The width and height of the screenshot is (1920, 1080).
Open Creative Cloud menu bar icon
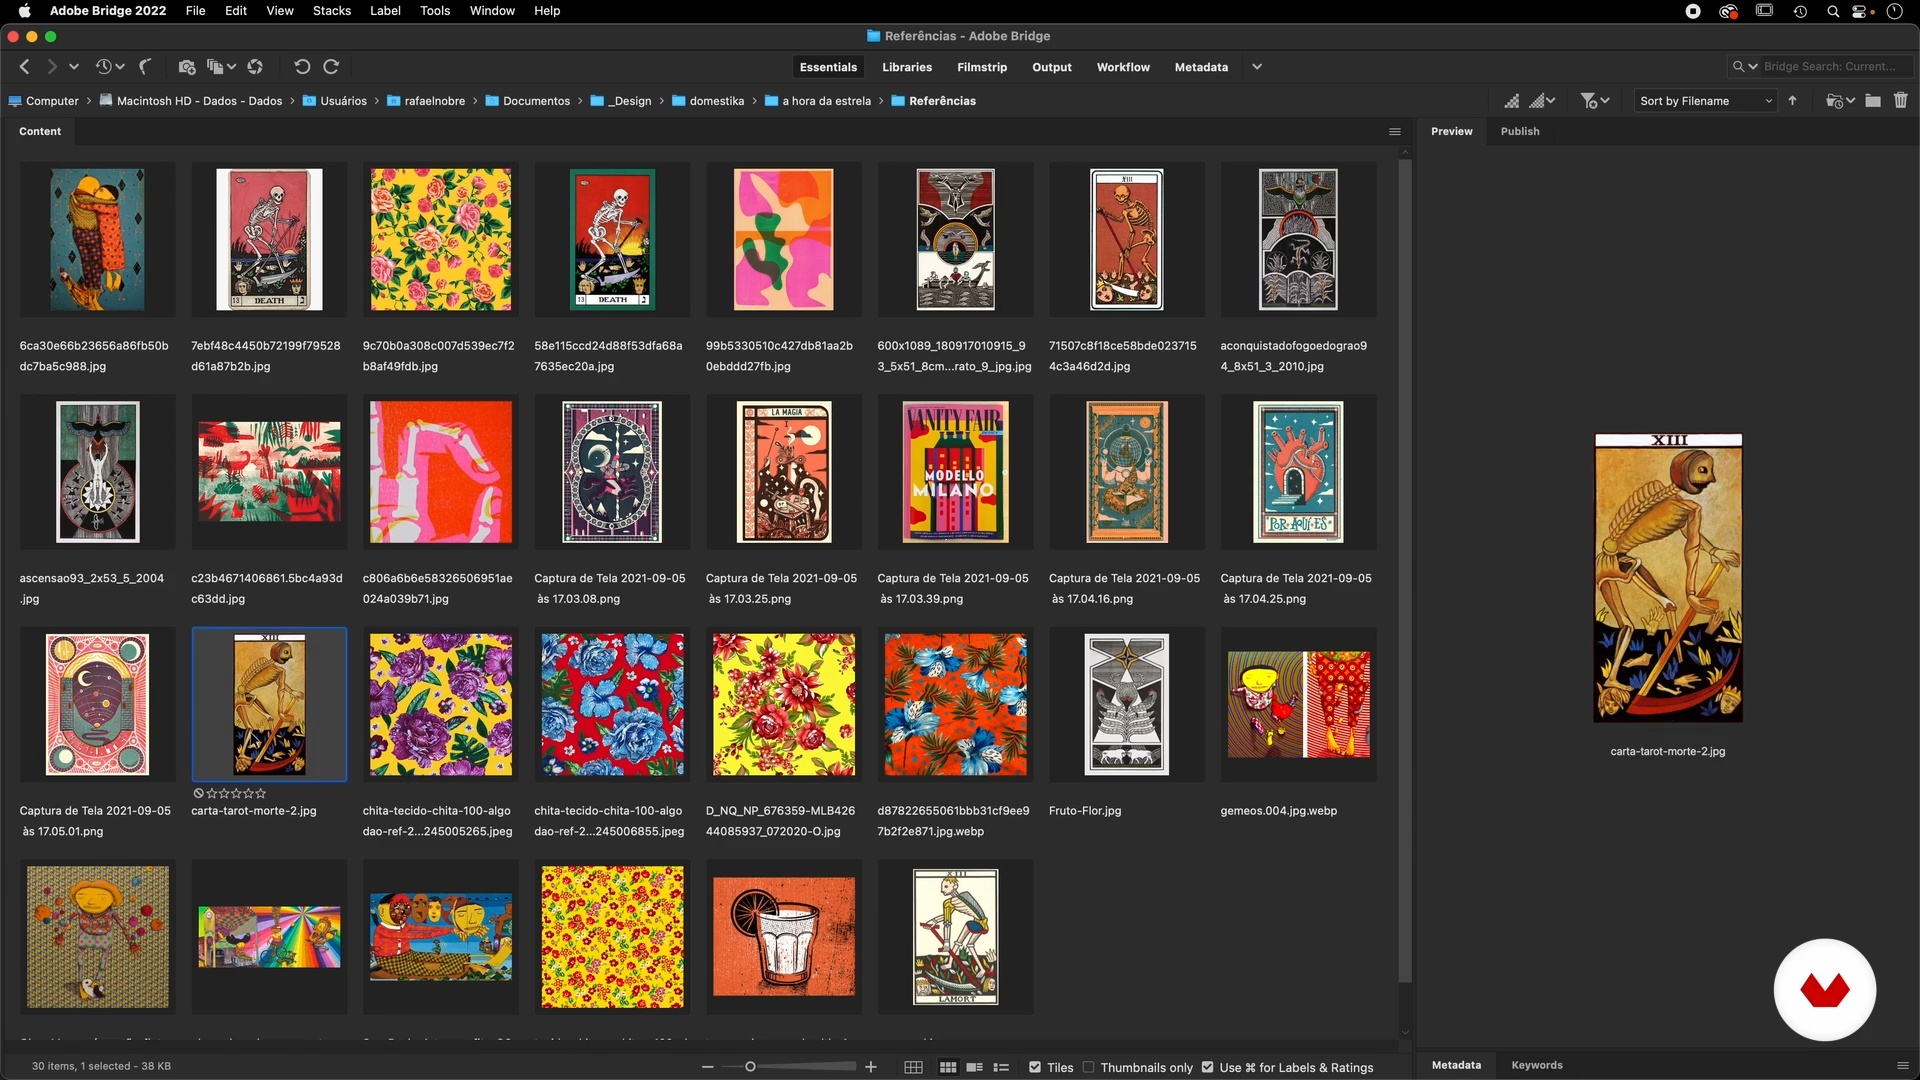1728,12
